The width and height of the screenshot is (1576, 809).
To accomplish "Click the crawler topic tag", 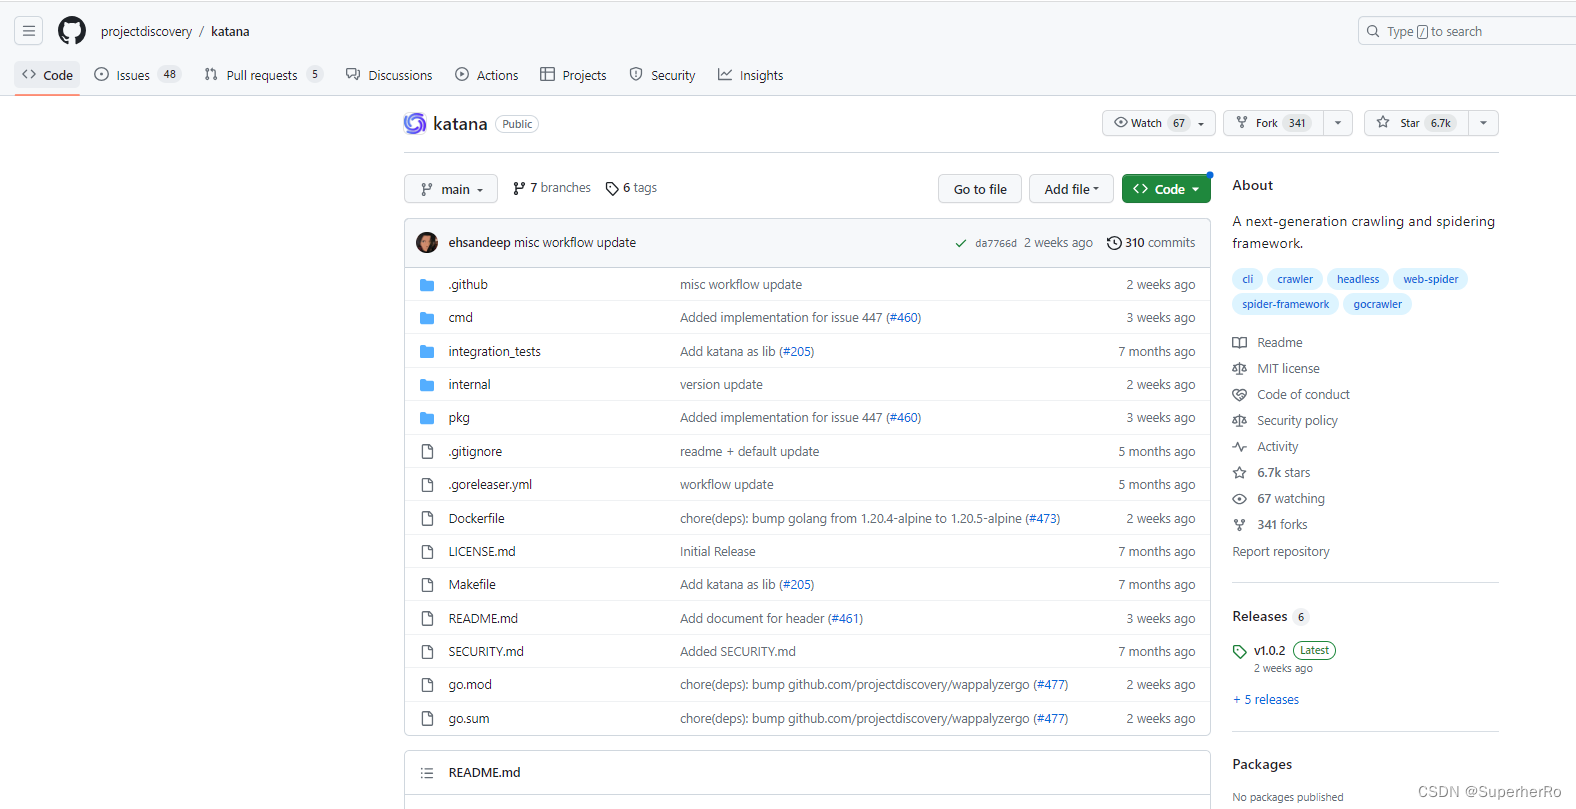I will (1295, 279).
